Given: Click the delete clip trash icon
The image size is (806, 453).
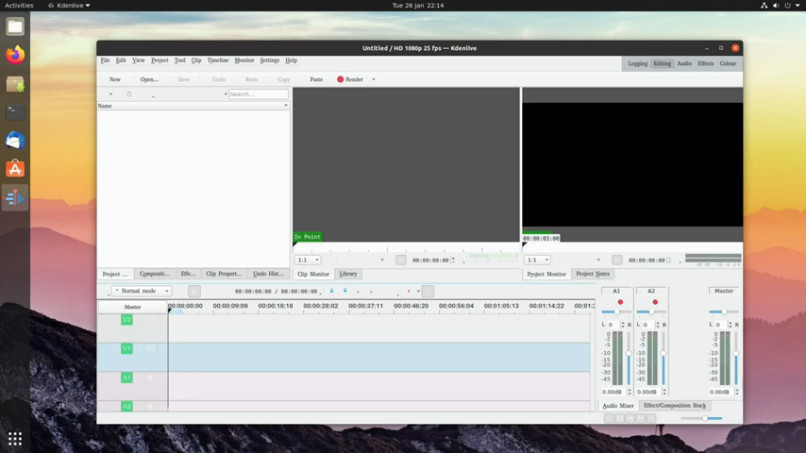Looking at the screenshot, I should (x=129, y=94).
